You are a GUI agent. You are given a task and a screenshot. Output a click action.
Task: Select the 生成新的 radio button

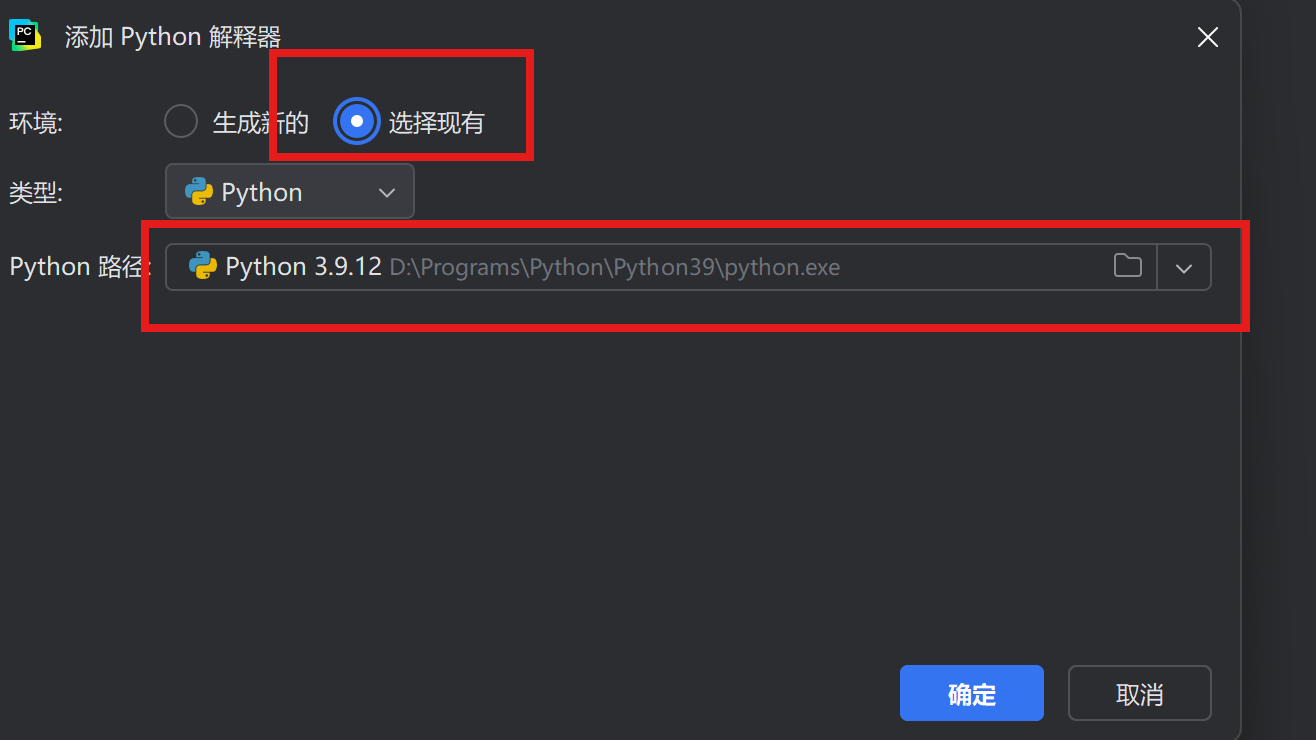point(181,122)
